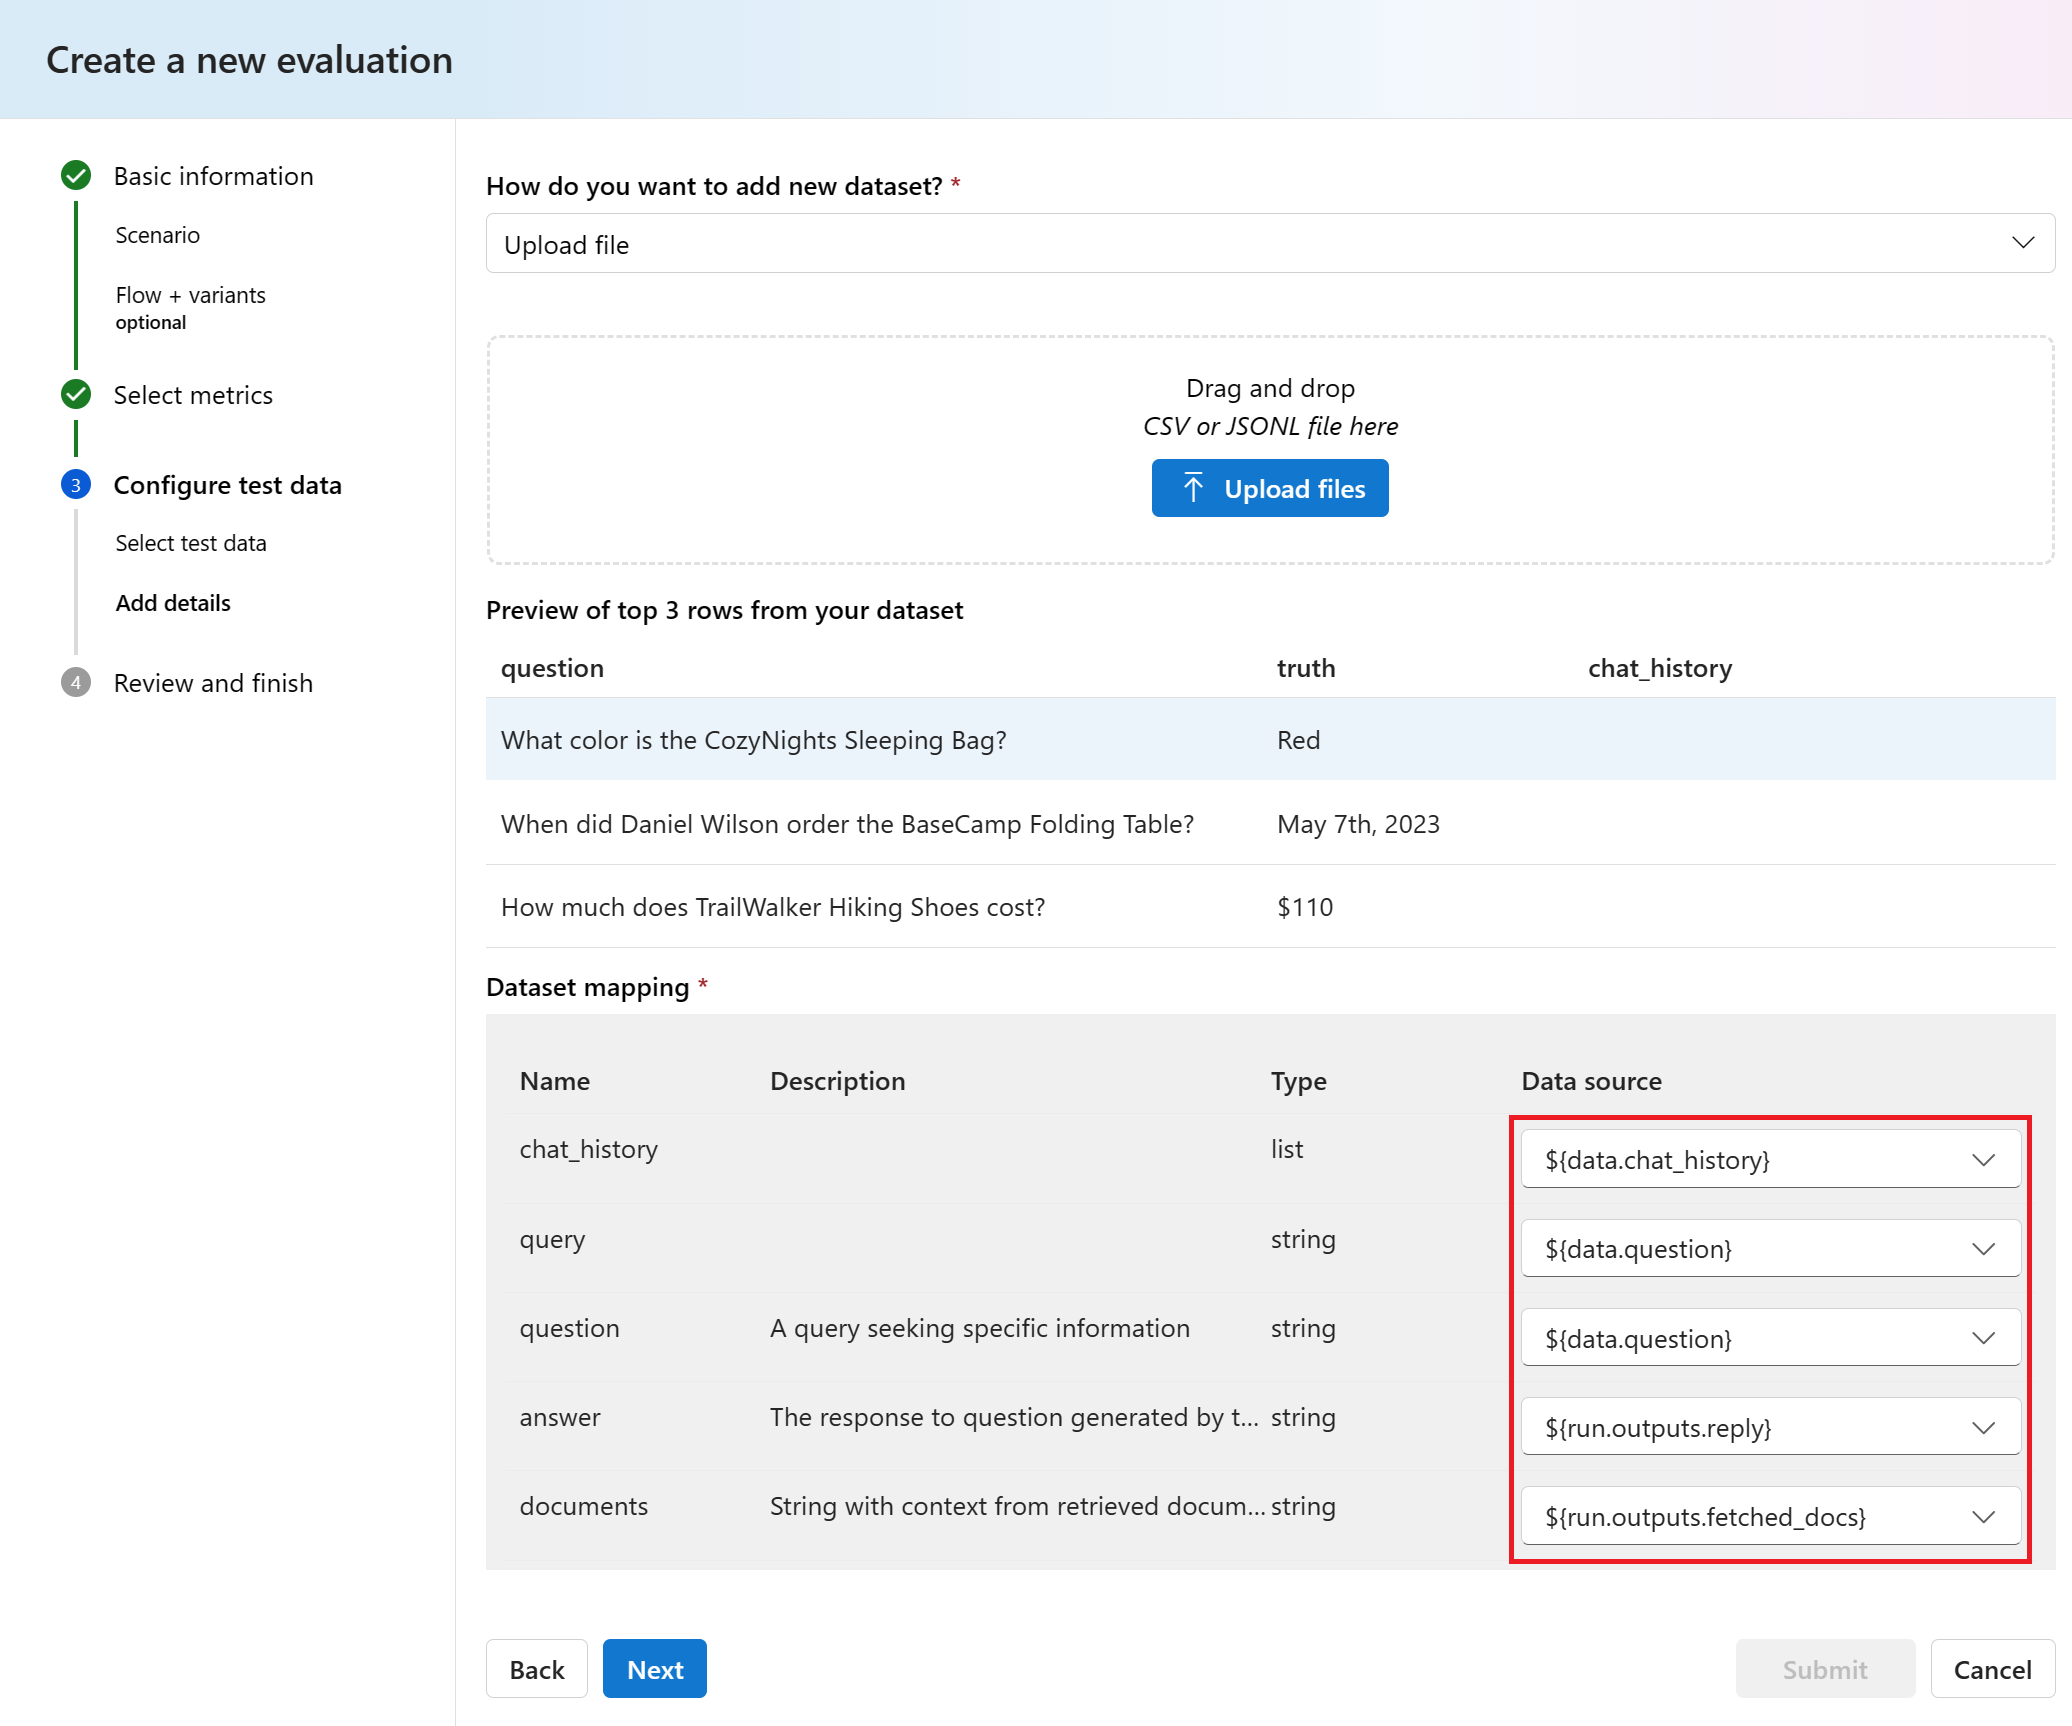Screen dimensions: 2072x1726
Task: Expand the documents row's fetched_docs dropdown
Action: 1769,1517
